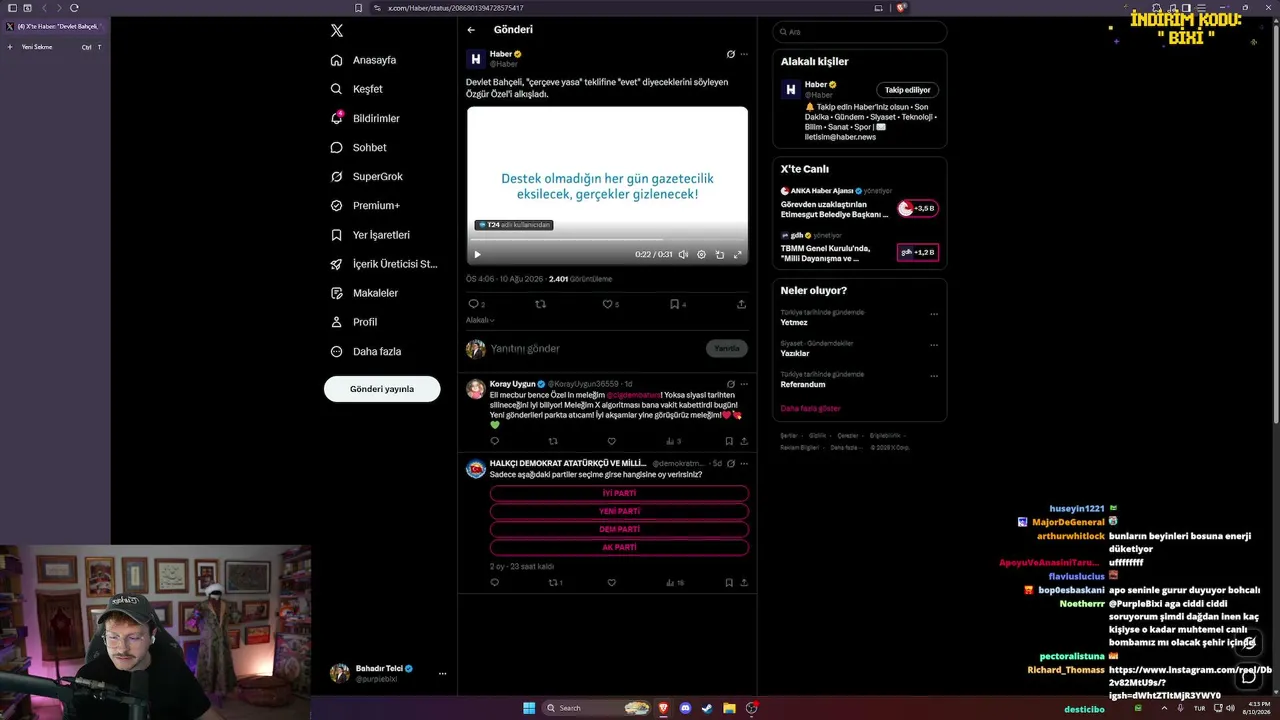Click the Yanıtla reply button
Image resolution: width=1280 pixels, height=720 pixels.
pyautogui.click(x=727, y=349)
